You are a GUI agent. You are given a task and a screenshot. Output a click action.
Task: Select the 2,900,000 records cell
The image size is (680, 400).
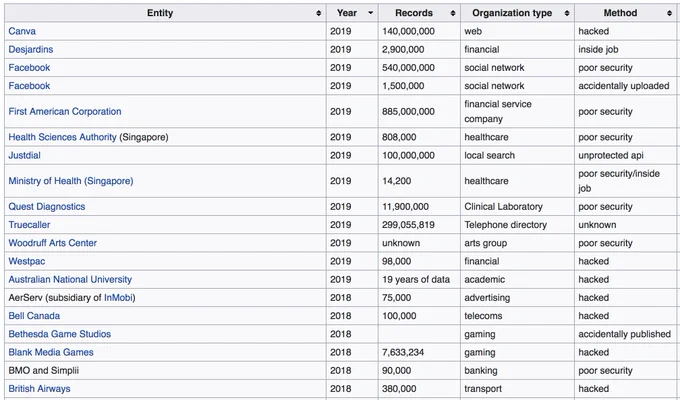pyautogui.click(x=419, y=49)
